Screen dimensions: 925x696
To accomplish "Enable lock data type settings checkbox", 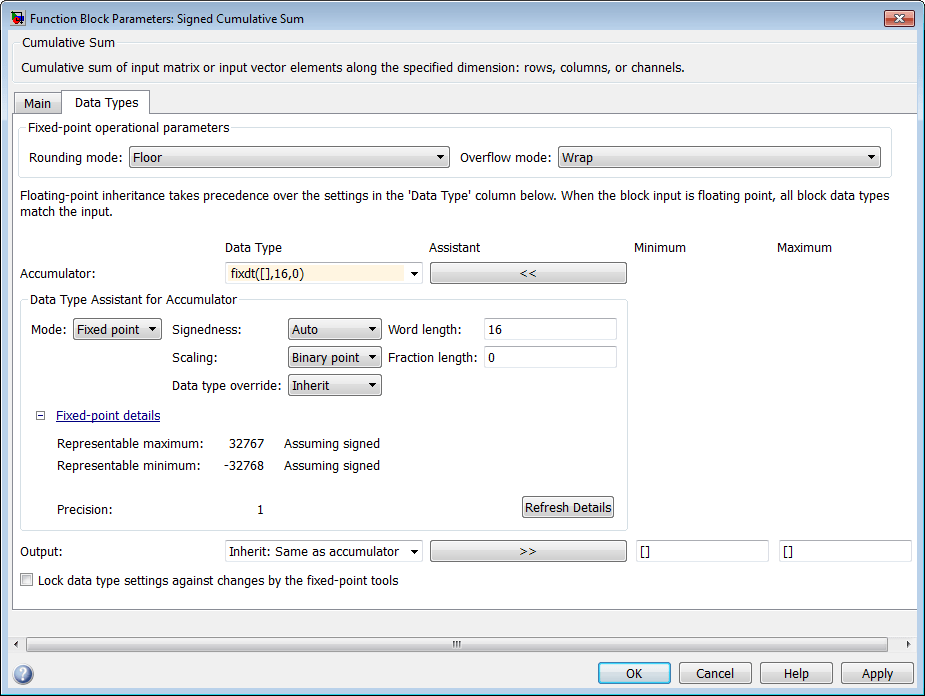I will coord(27,580).
